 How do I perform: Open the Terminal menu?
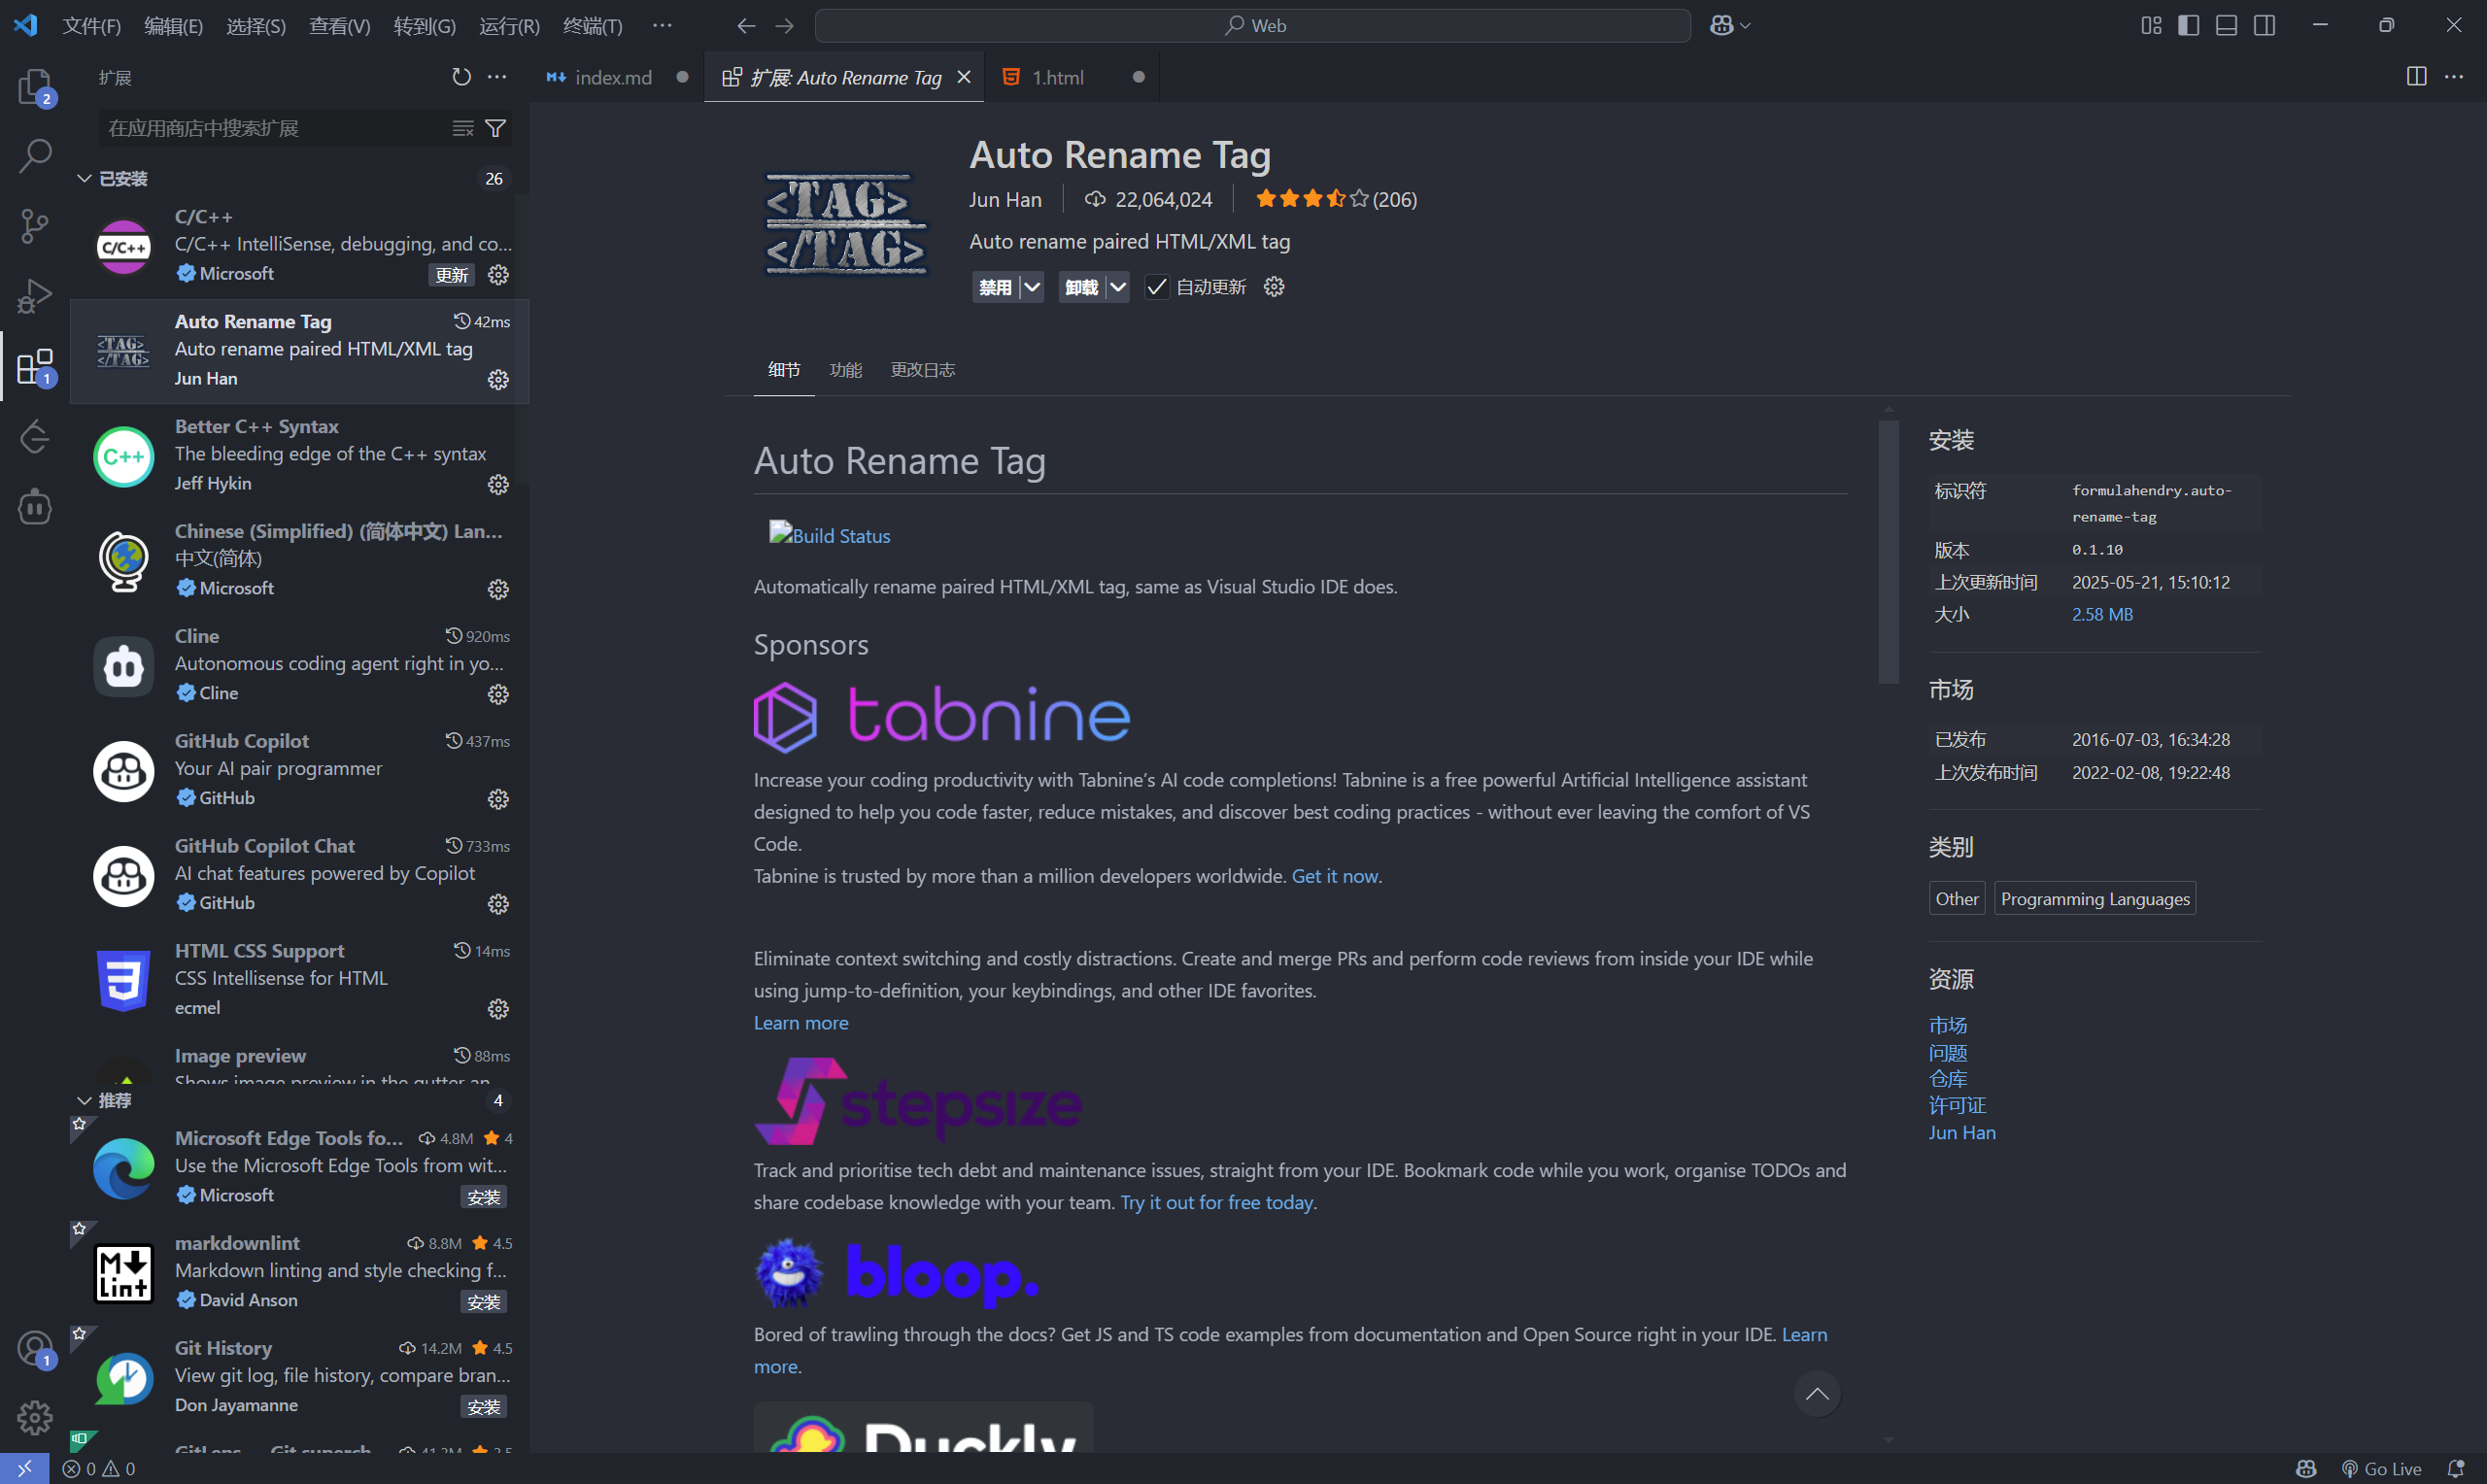[x=592, y=25]
